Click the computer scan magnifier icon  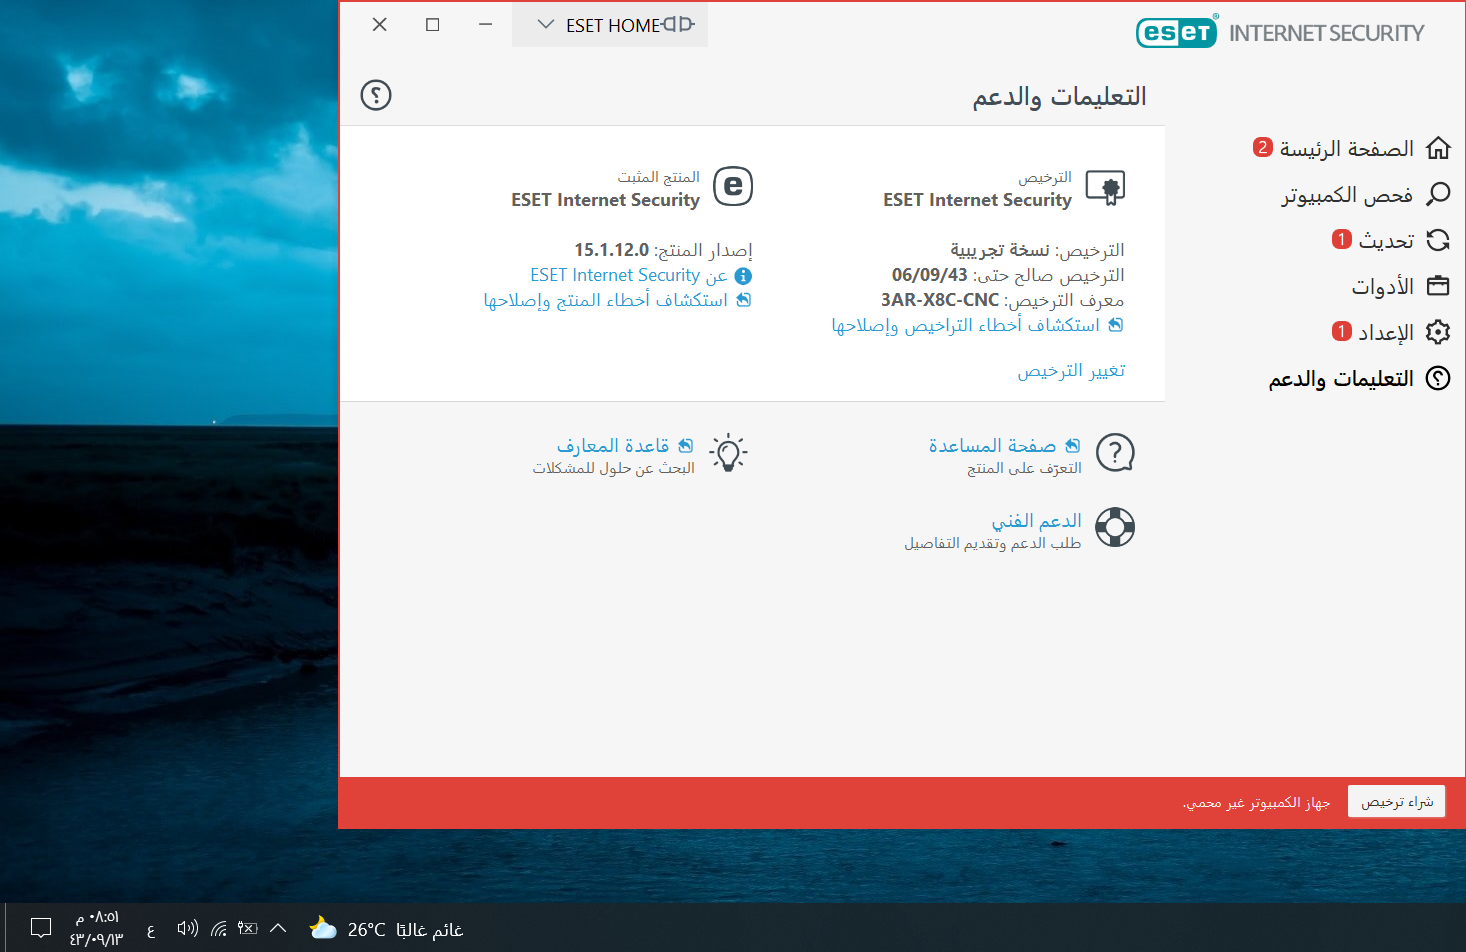coord(1438,194)
